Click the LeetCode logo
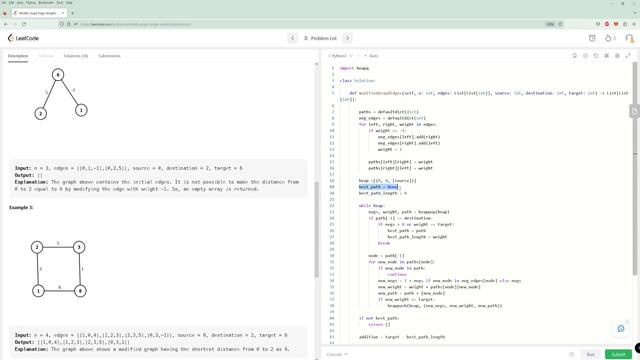 (23, 38)
